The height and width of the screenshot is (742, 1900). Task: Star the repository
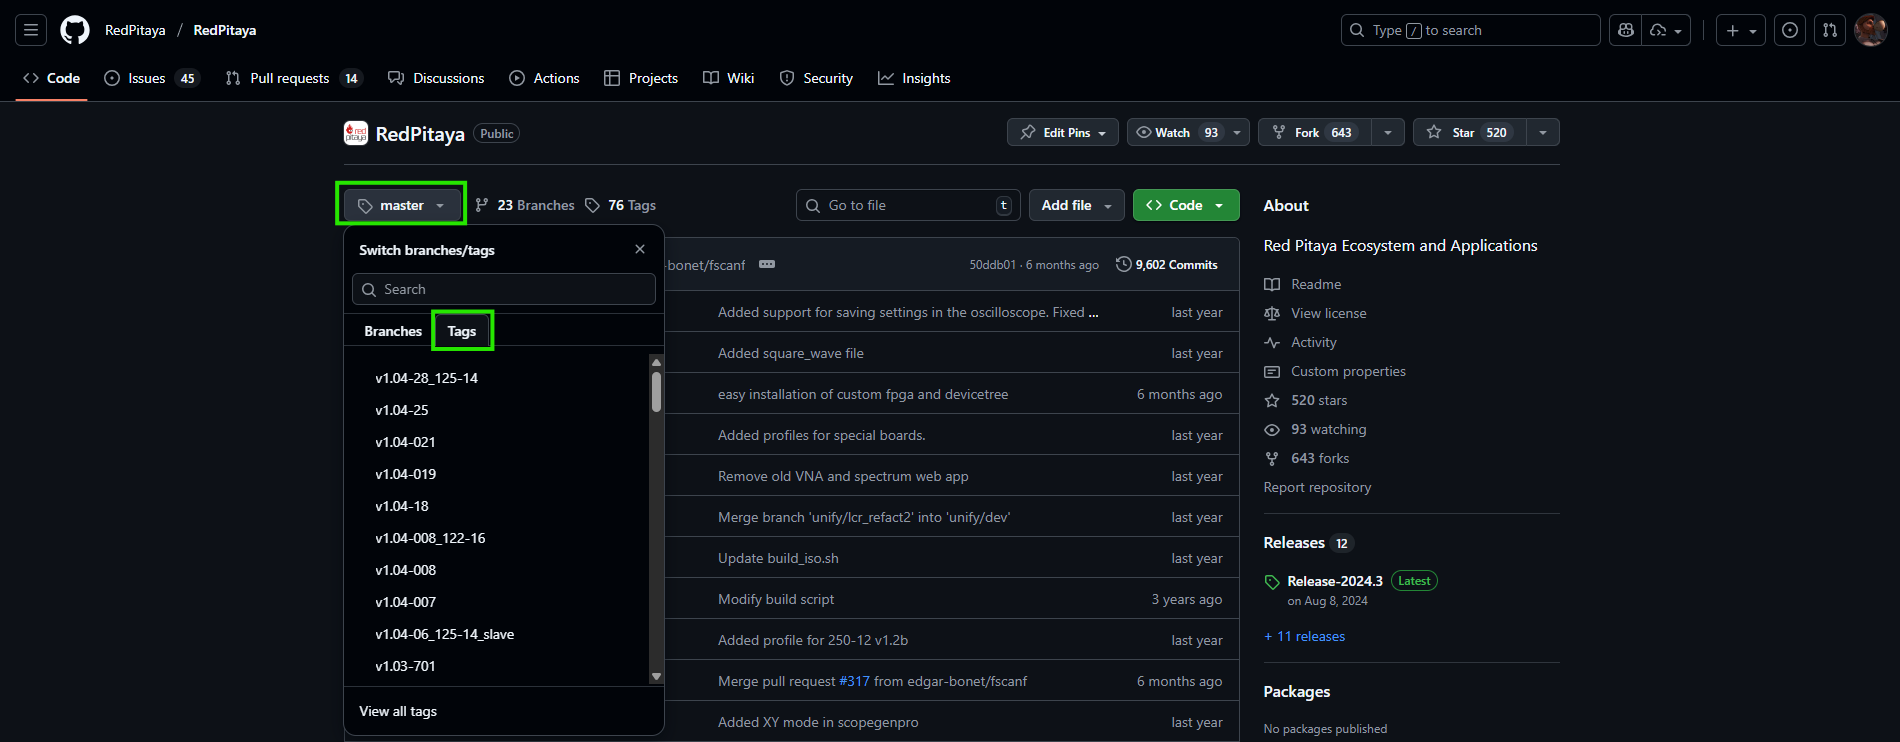pos(1469,132)
